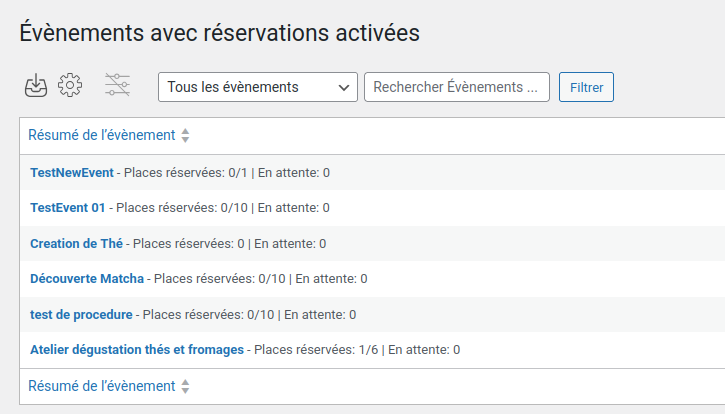
Task: Open the 'test de procedure' event
Action: [x=81, y=314]
